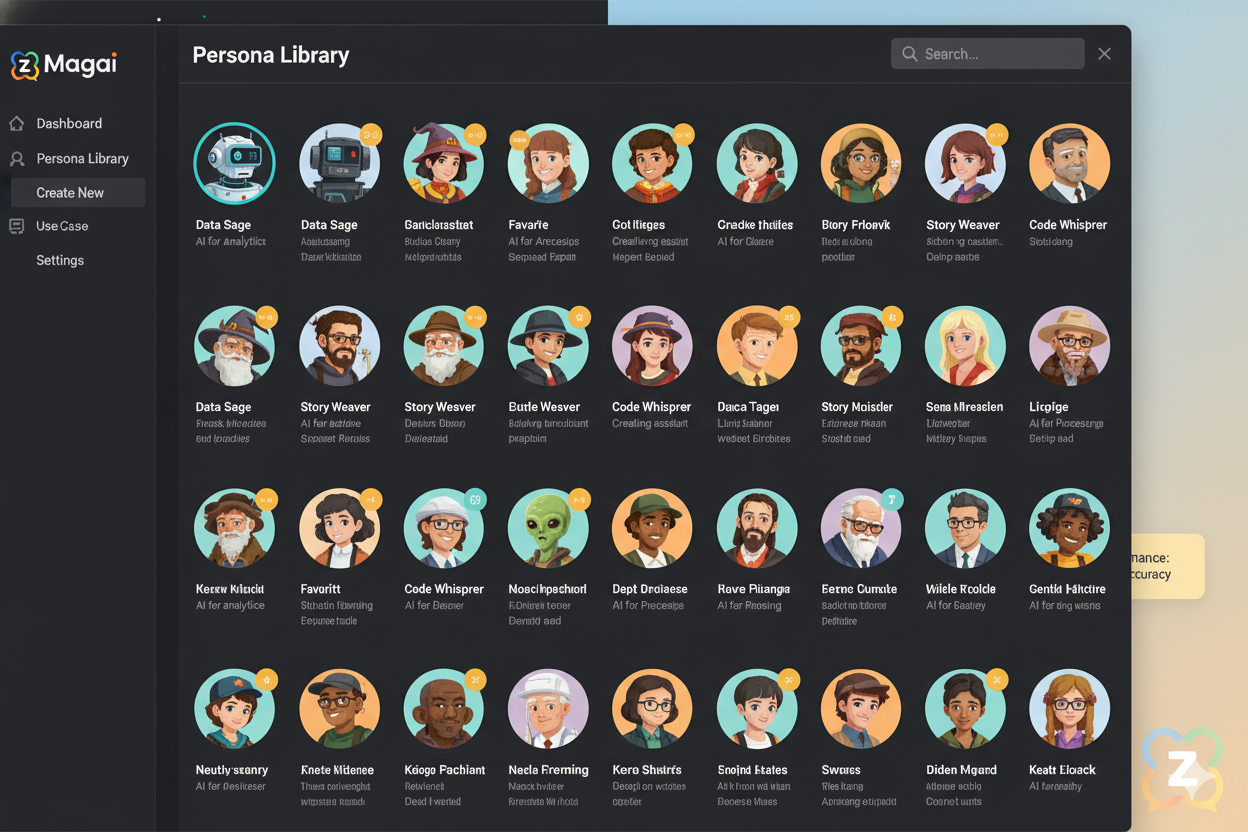
Task: Click the Use Case sidebar icon
Action: click(16, 226)
